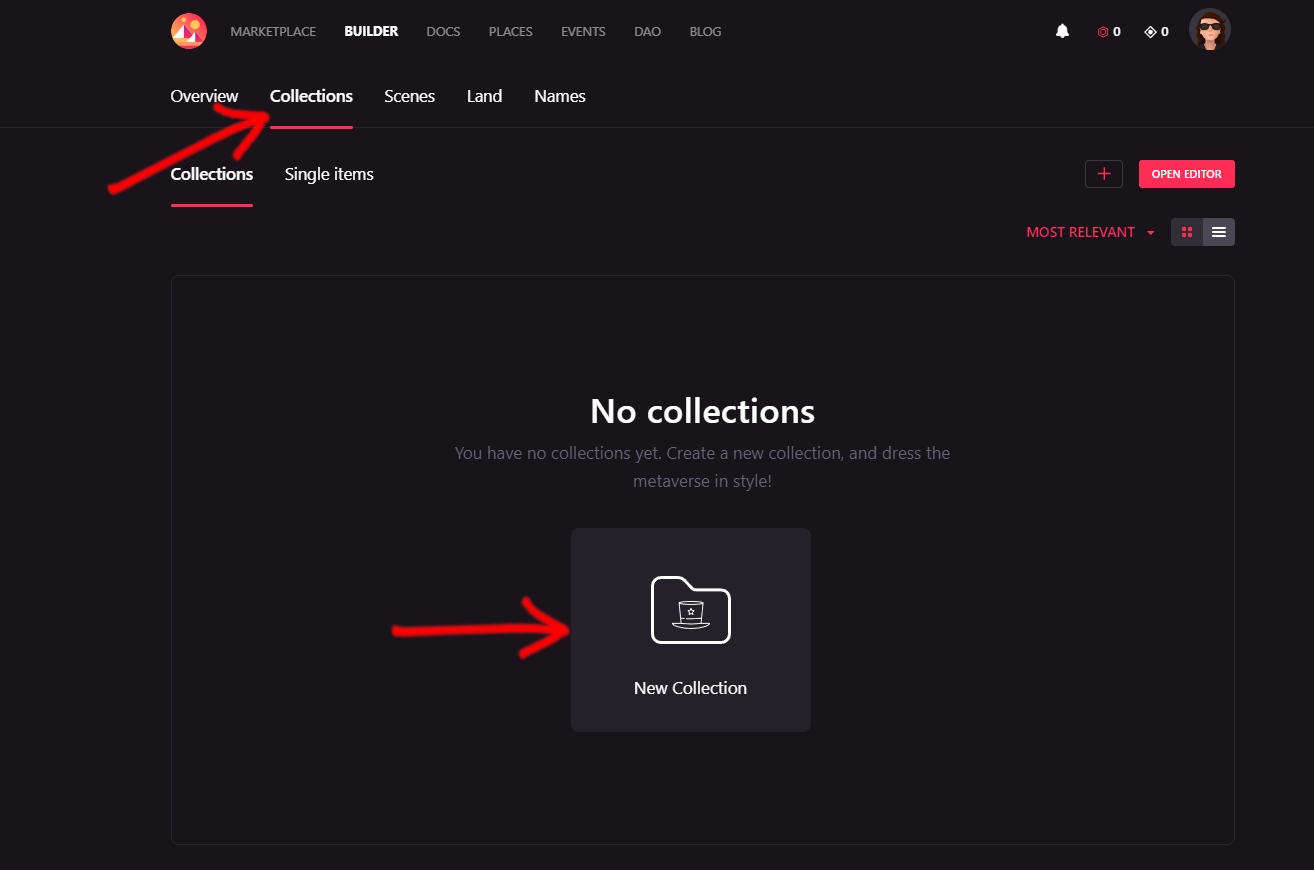Go to the Docs page

(x=443, y=32)
